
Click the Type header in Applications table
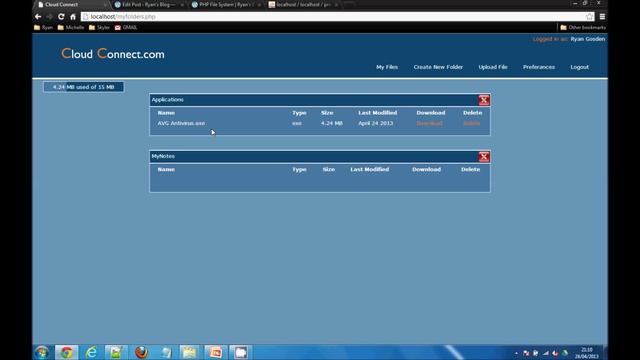[x=299, y=113]
